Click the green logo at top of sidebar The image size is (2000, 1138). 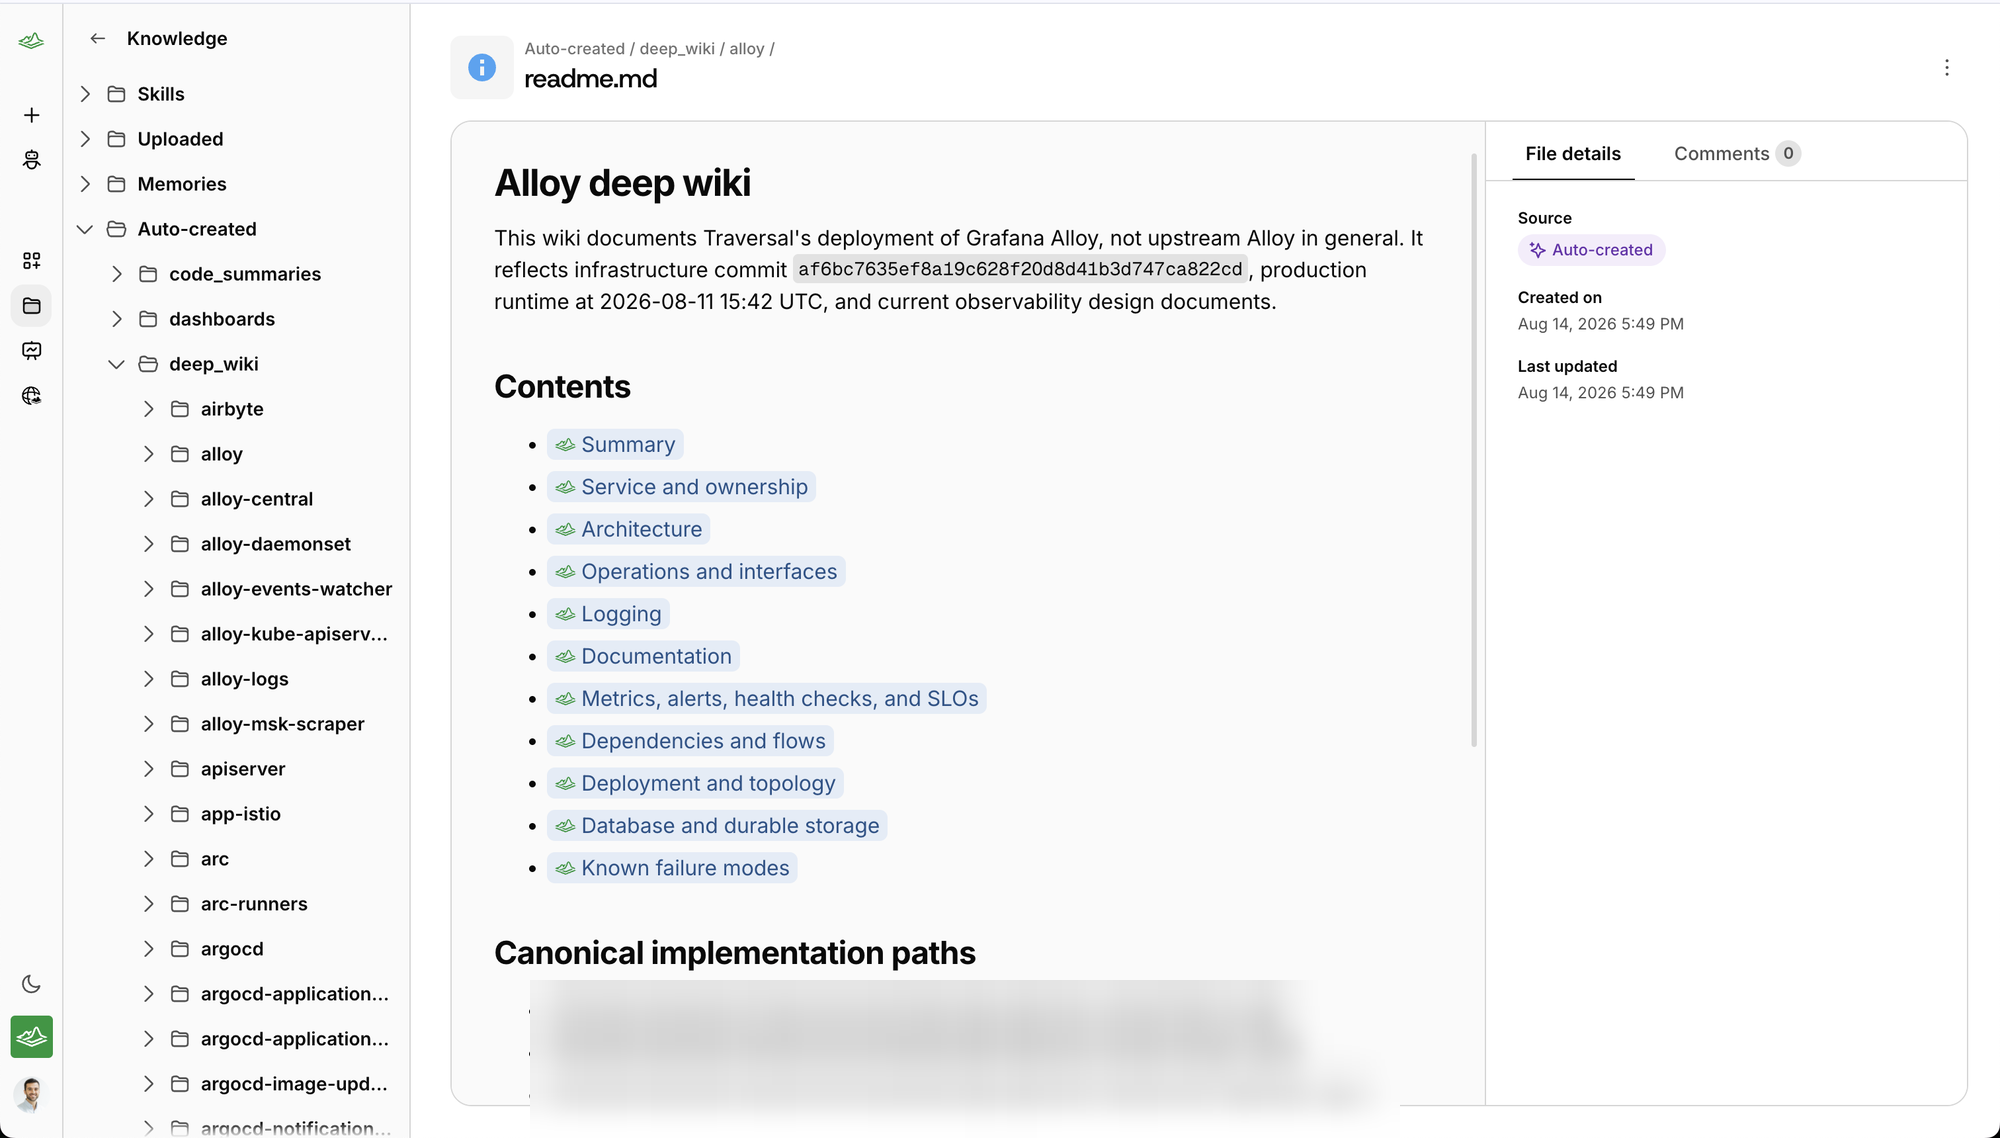pyautogui.click(x=31, y=41)
